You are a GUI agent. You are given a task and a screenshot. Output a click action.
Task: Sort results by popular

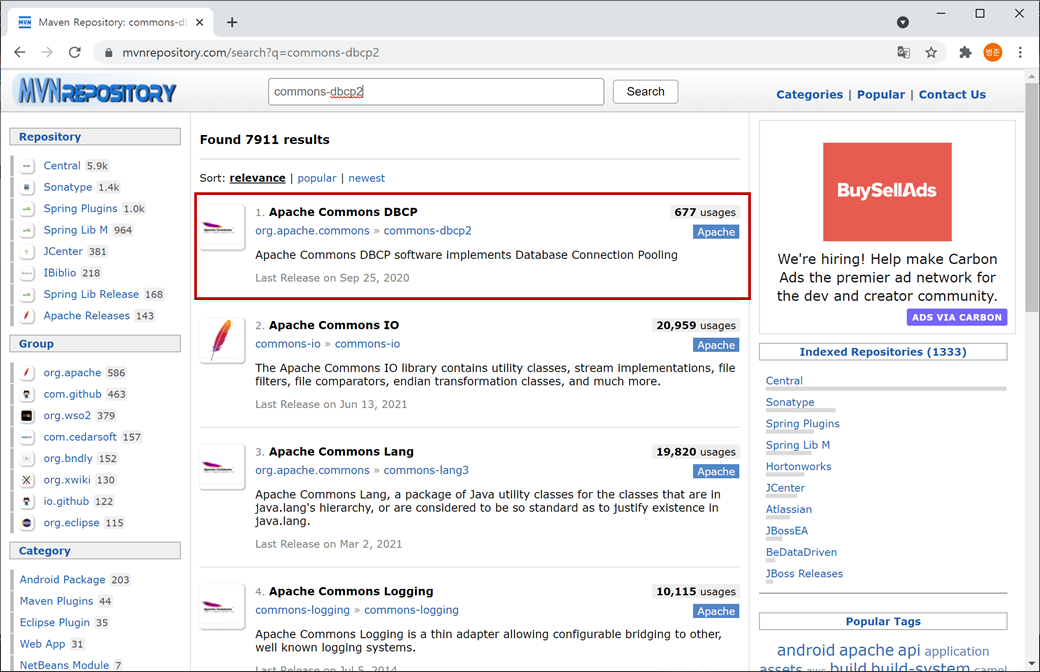point(316,178)
